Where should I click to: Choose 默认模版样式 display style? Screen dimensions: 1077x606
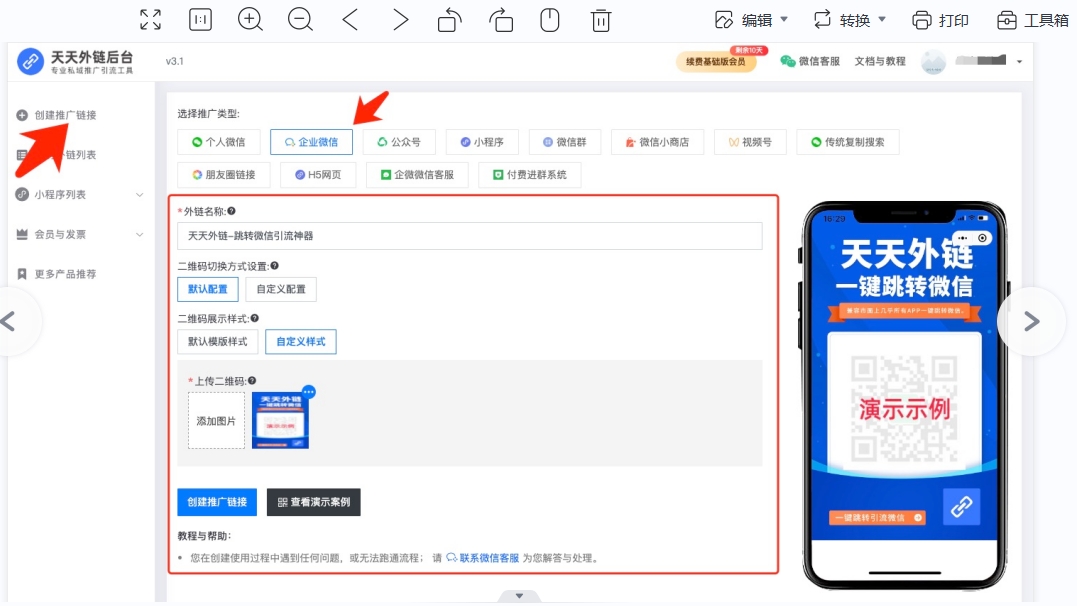[218, 341]
